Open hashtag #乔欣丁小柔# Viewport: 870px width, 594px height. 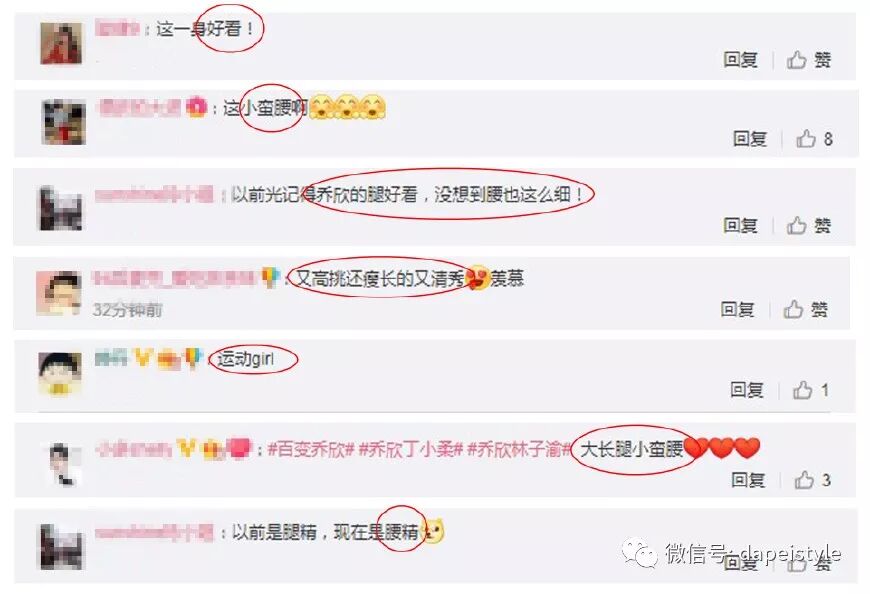tap(410, 449)
